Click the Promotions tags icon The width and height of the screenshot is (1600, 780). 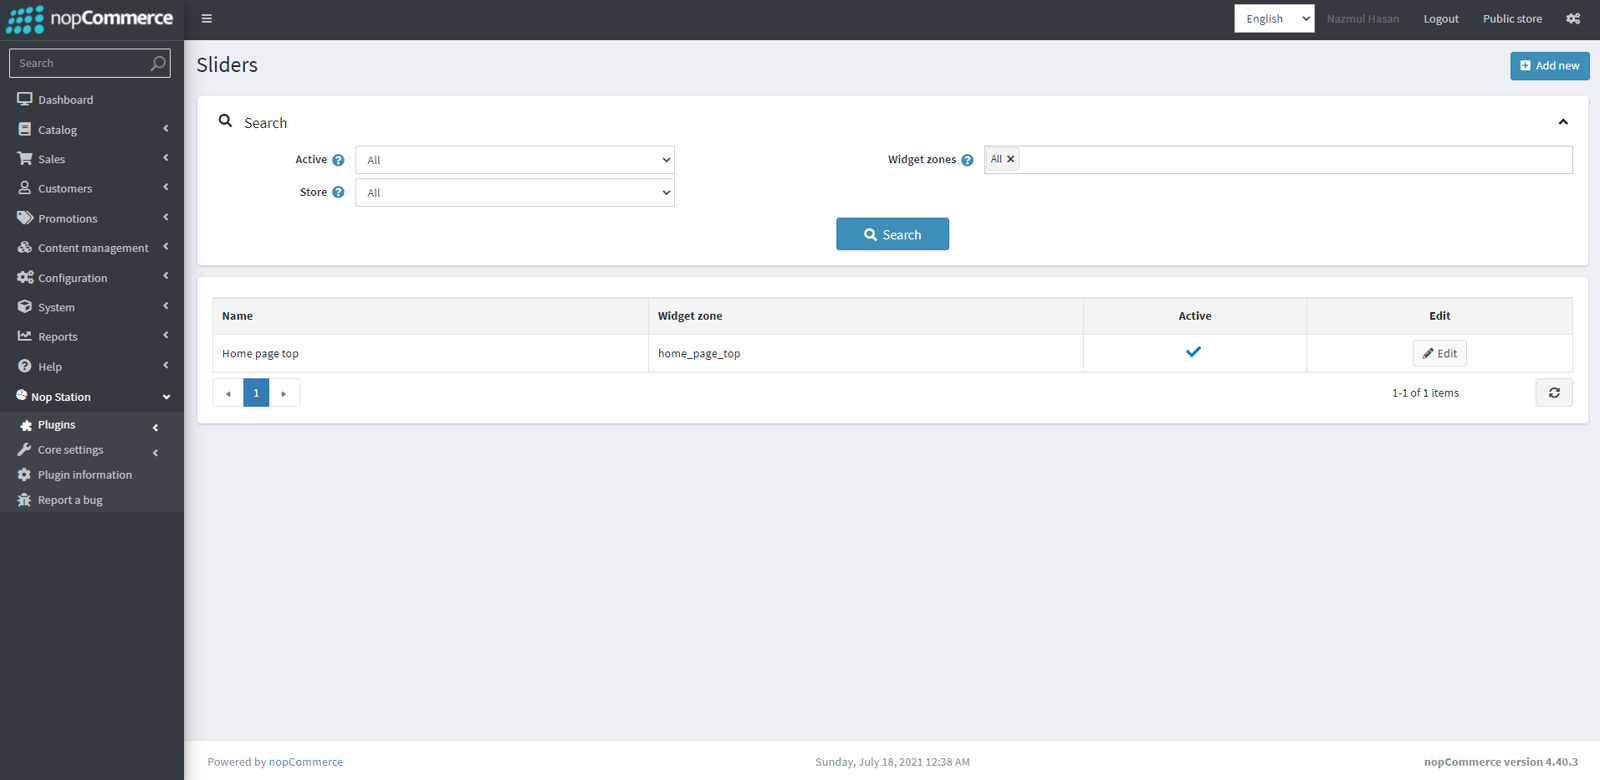(25, 217)
